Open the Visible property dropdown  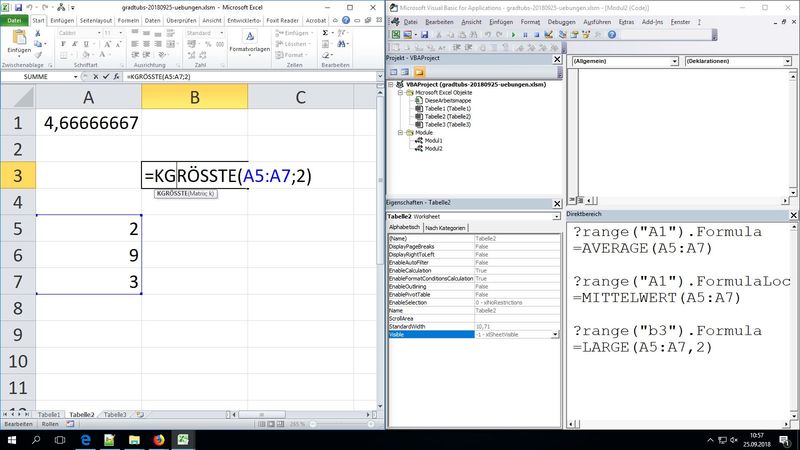(x=555, y=335)
